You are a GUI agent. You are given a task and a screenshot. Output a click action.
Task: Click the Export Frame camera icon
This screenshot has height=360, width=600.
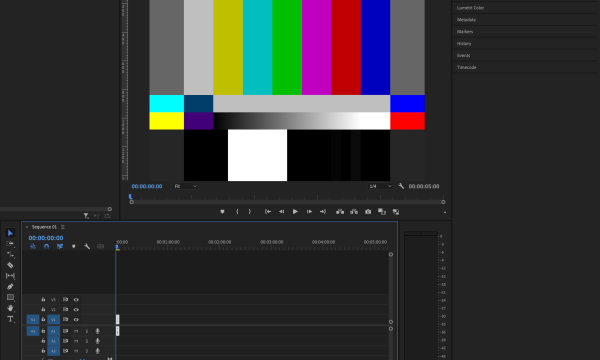(x=368, y=212)
